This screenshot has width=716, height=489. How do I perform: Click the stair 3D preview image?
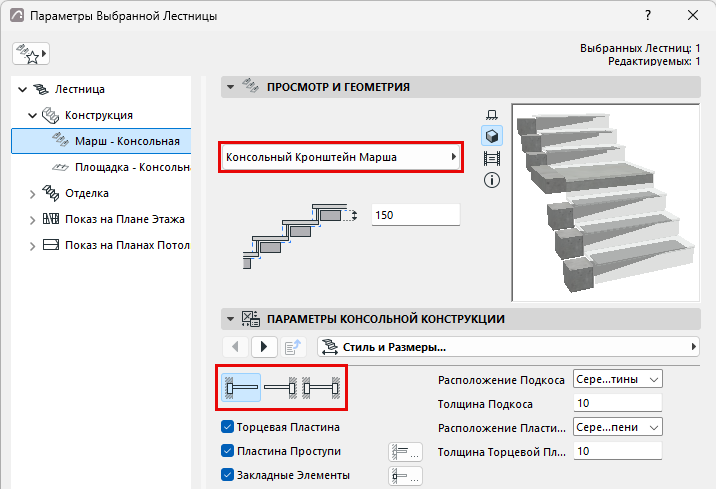[x=605, y=202]
